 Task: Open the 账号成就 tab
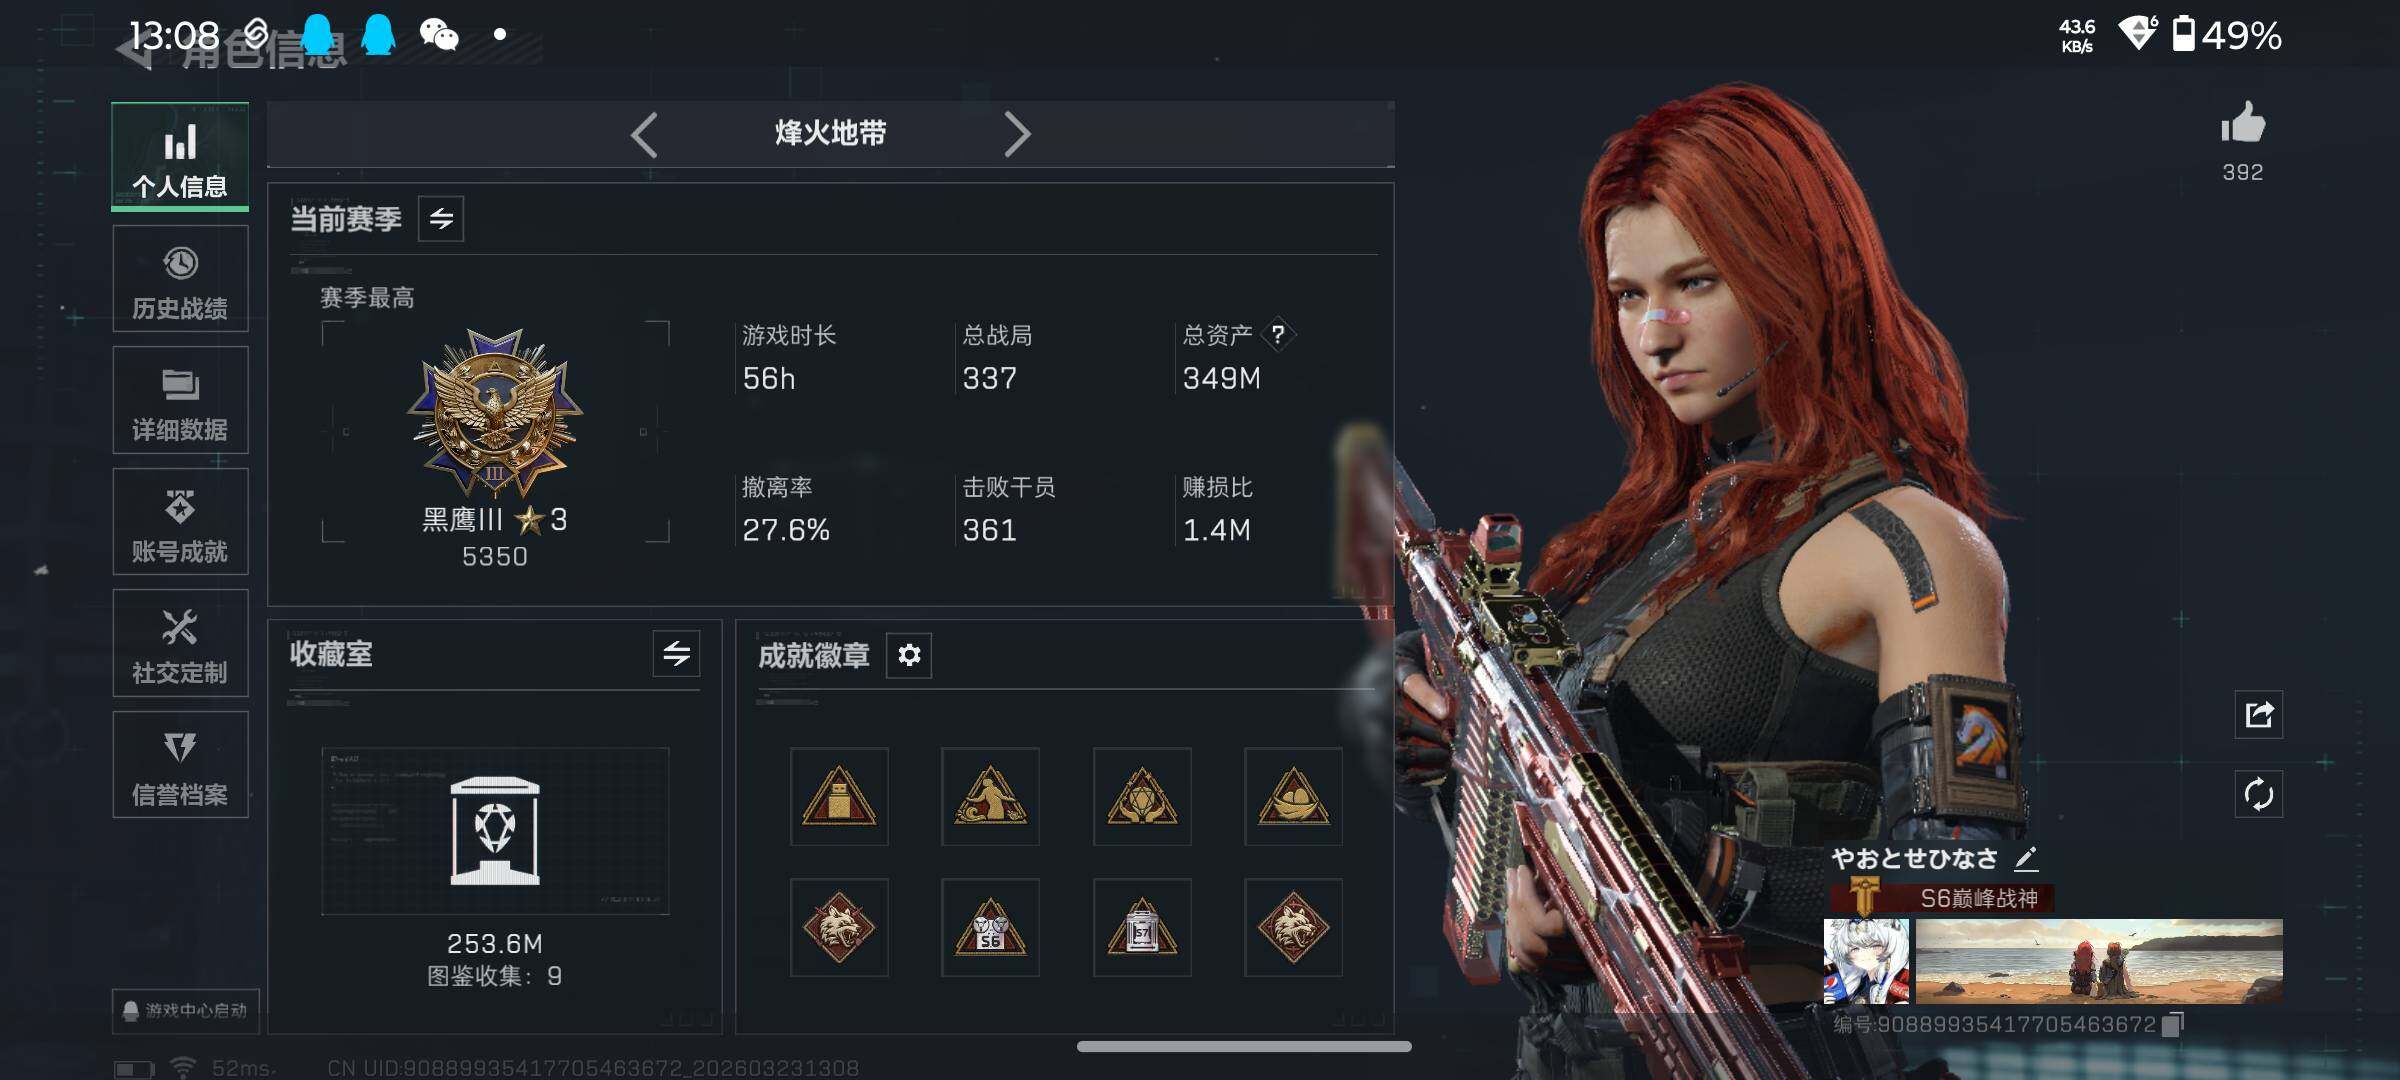coord(180,521)
